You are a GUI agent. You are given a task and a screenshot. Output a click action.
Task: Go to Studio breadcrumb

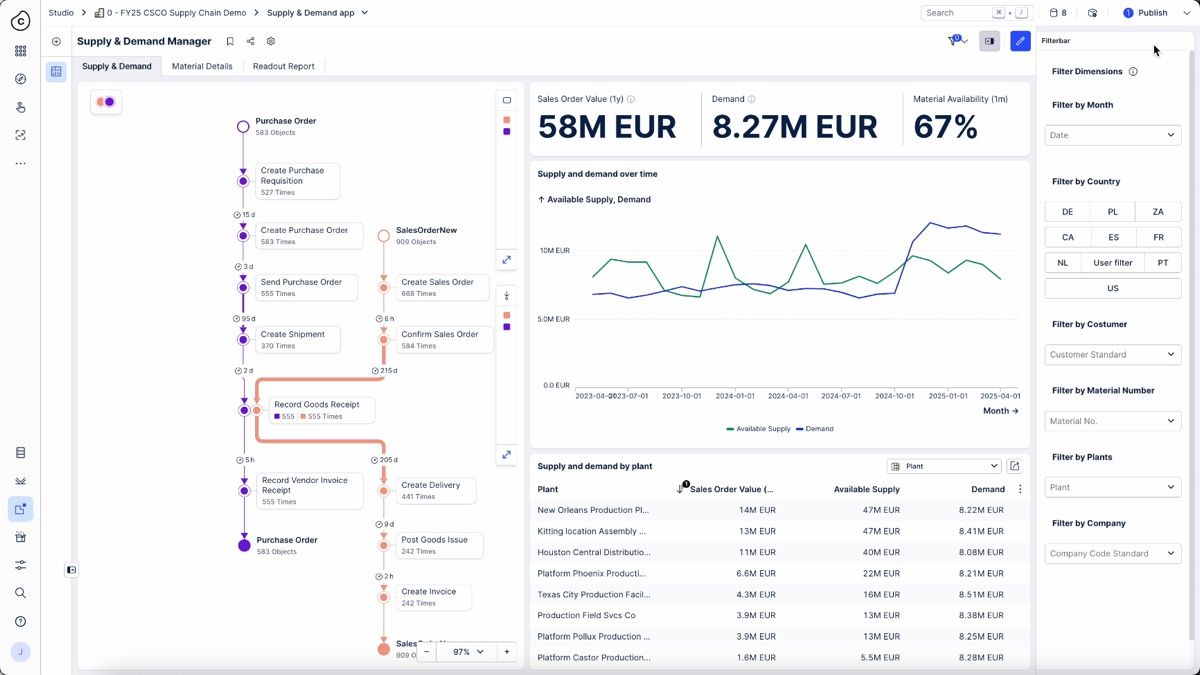(x=61, y=13)
